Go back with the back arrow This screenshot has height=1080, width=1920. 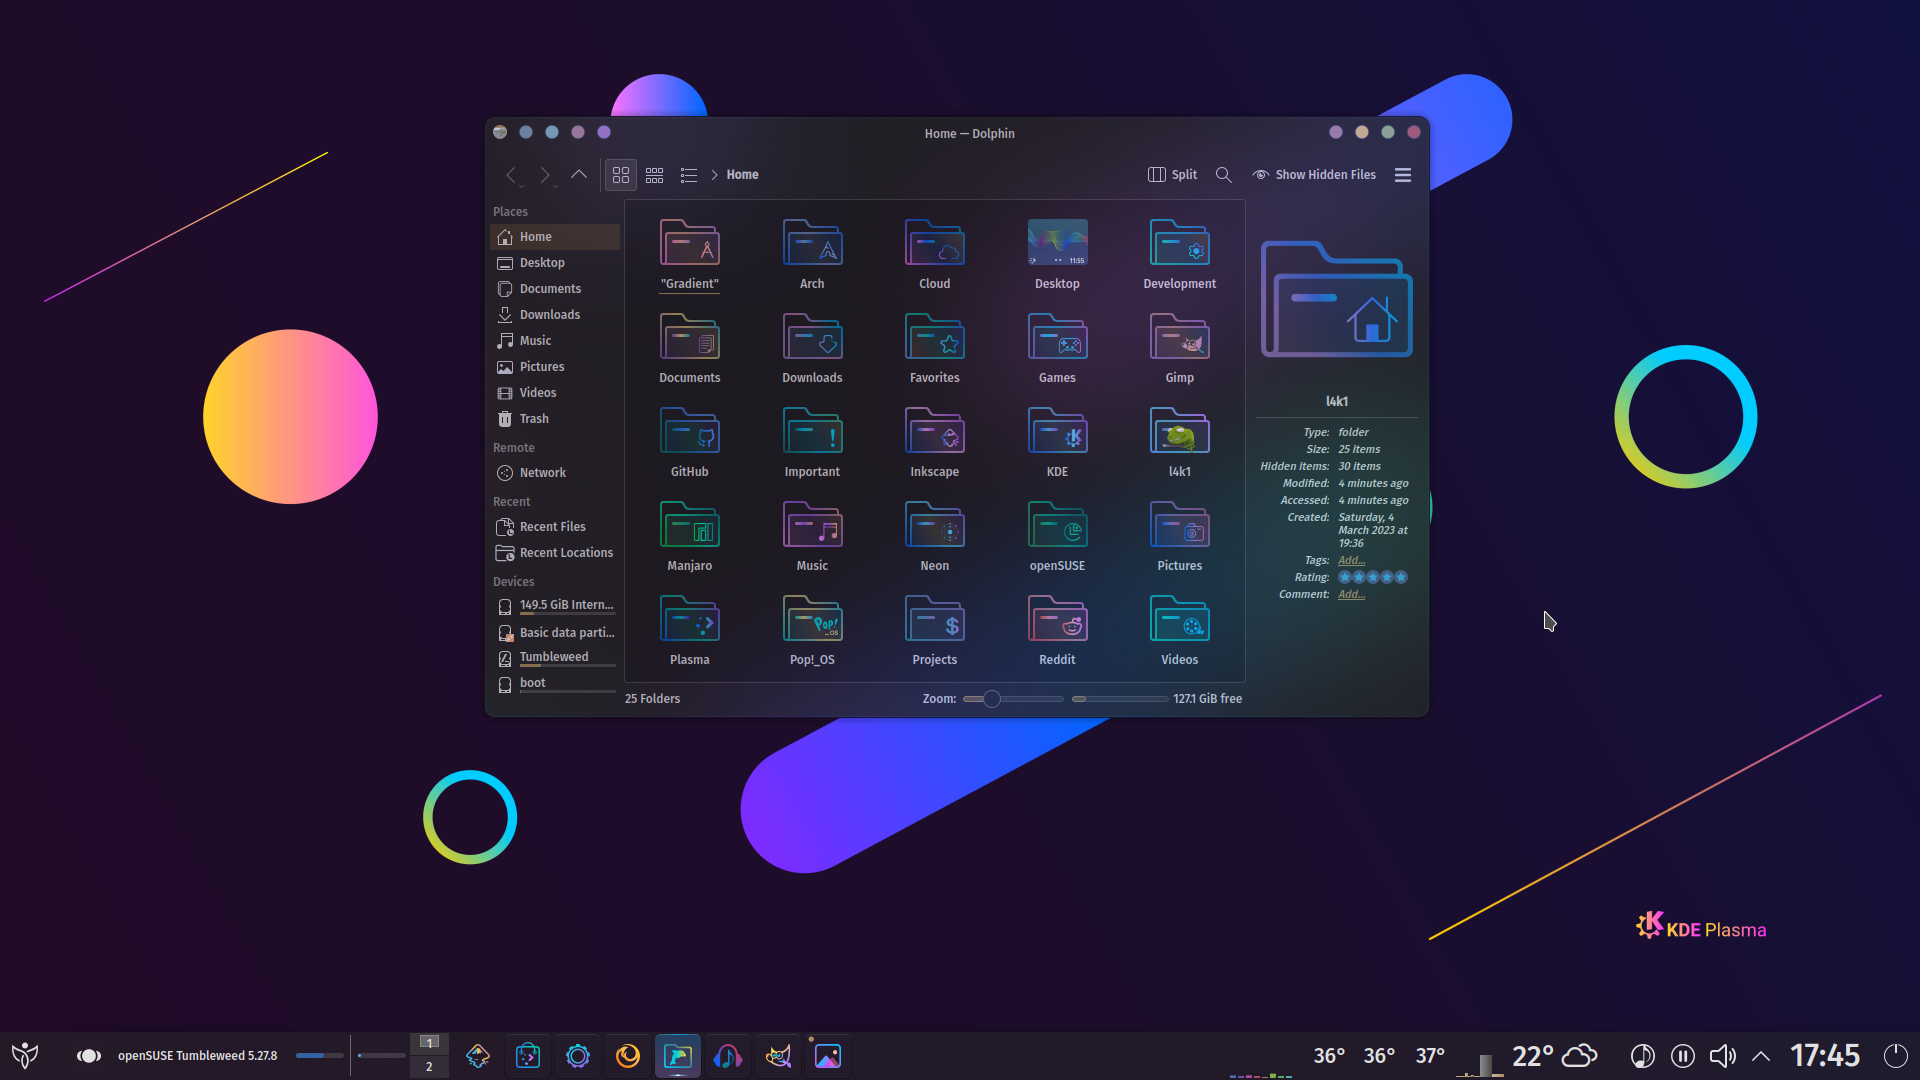point(511,175)
